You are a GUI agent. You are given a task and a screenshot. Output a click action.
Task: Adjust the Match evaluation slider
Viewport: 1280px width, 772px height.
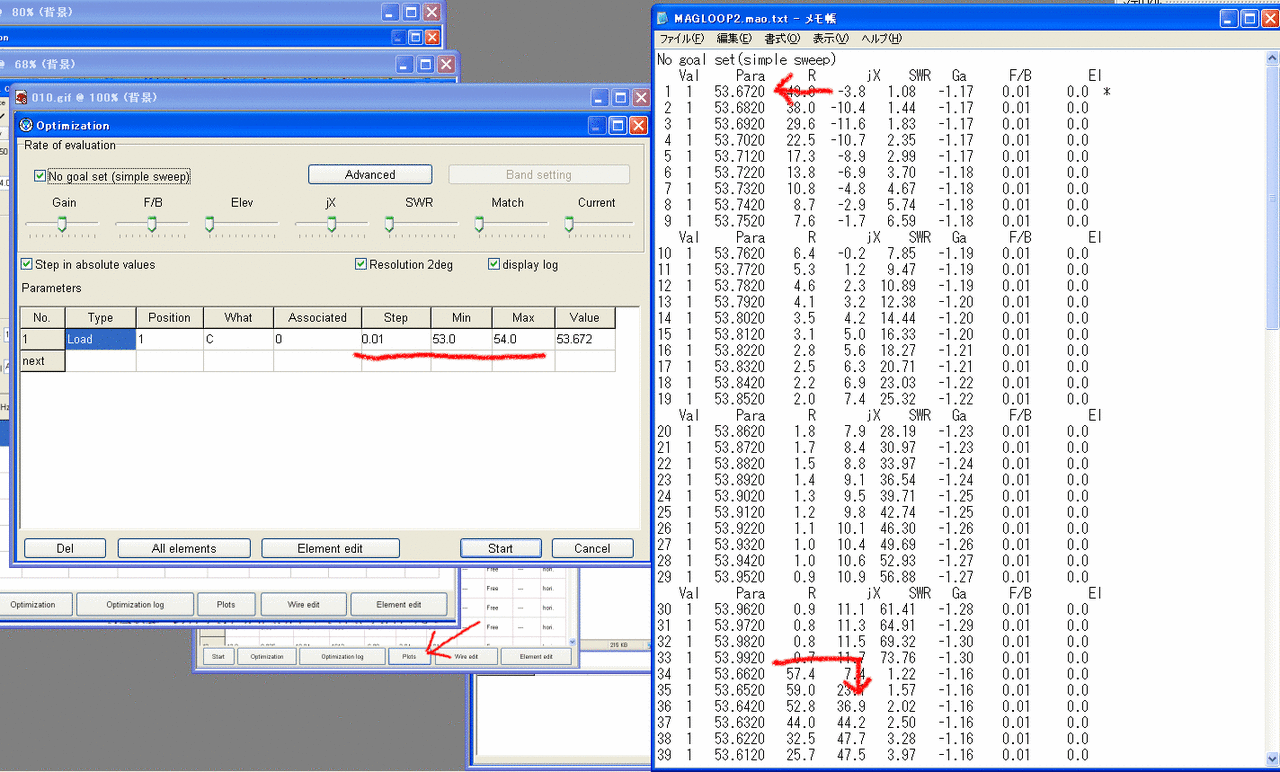(x=479, y=225)
